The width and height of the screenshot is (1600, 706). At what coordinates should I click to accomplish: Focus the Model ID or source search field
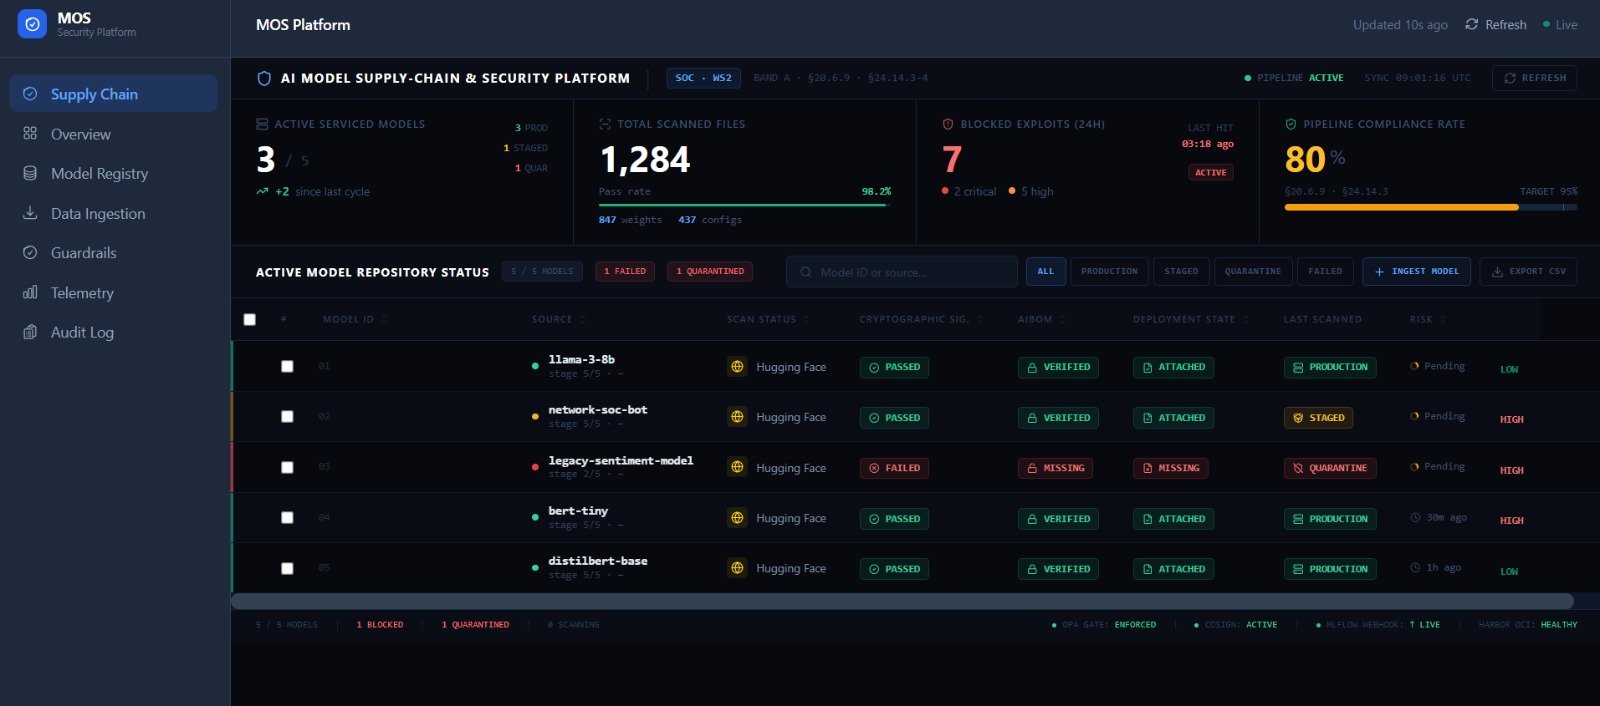point(901,272)
